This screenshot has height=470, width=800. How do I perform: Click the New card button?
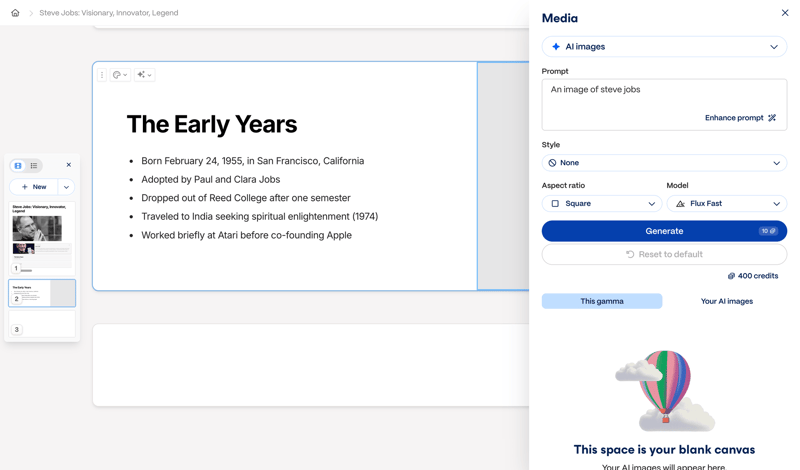point(34,187)
